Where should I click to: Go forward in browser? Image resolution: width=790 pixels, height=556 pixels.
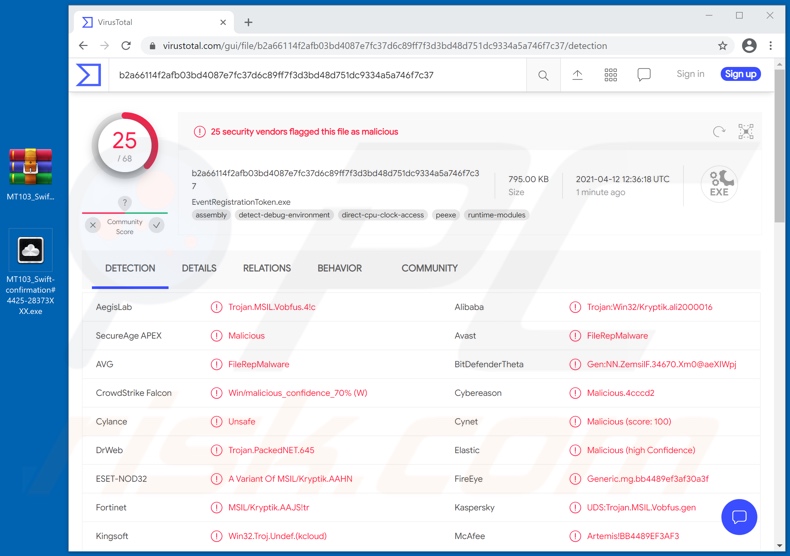click(x=104, y=46)
